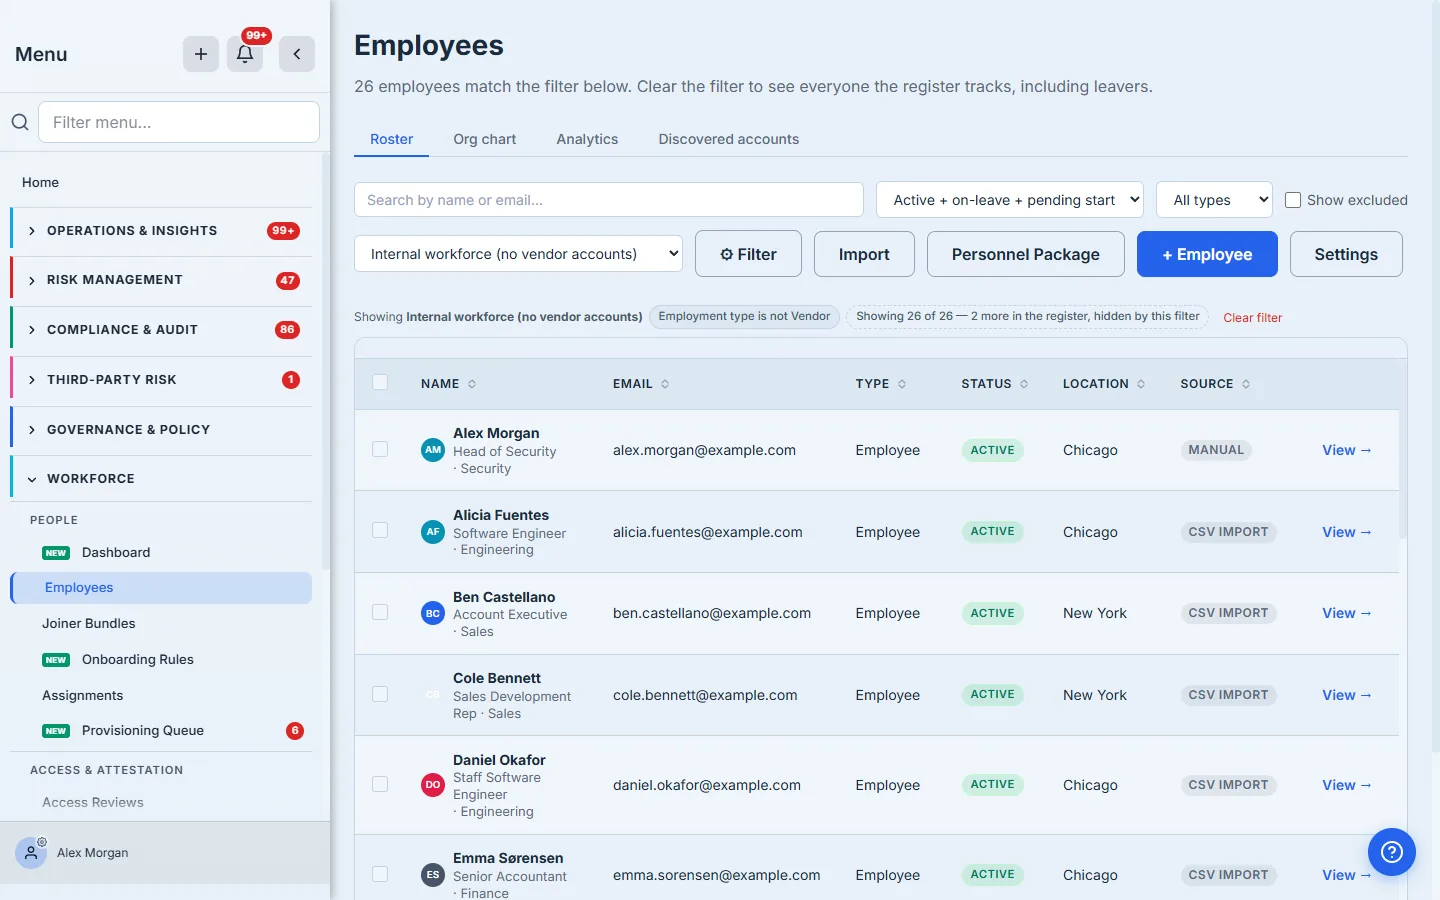Click the sidebar vertical scrollbar
The height and width of the screenshot is (900, 1440).
pyautogui.click(x=325, y=360)
